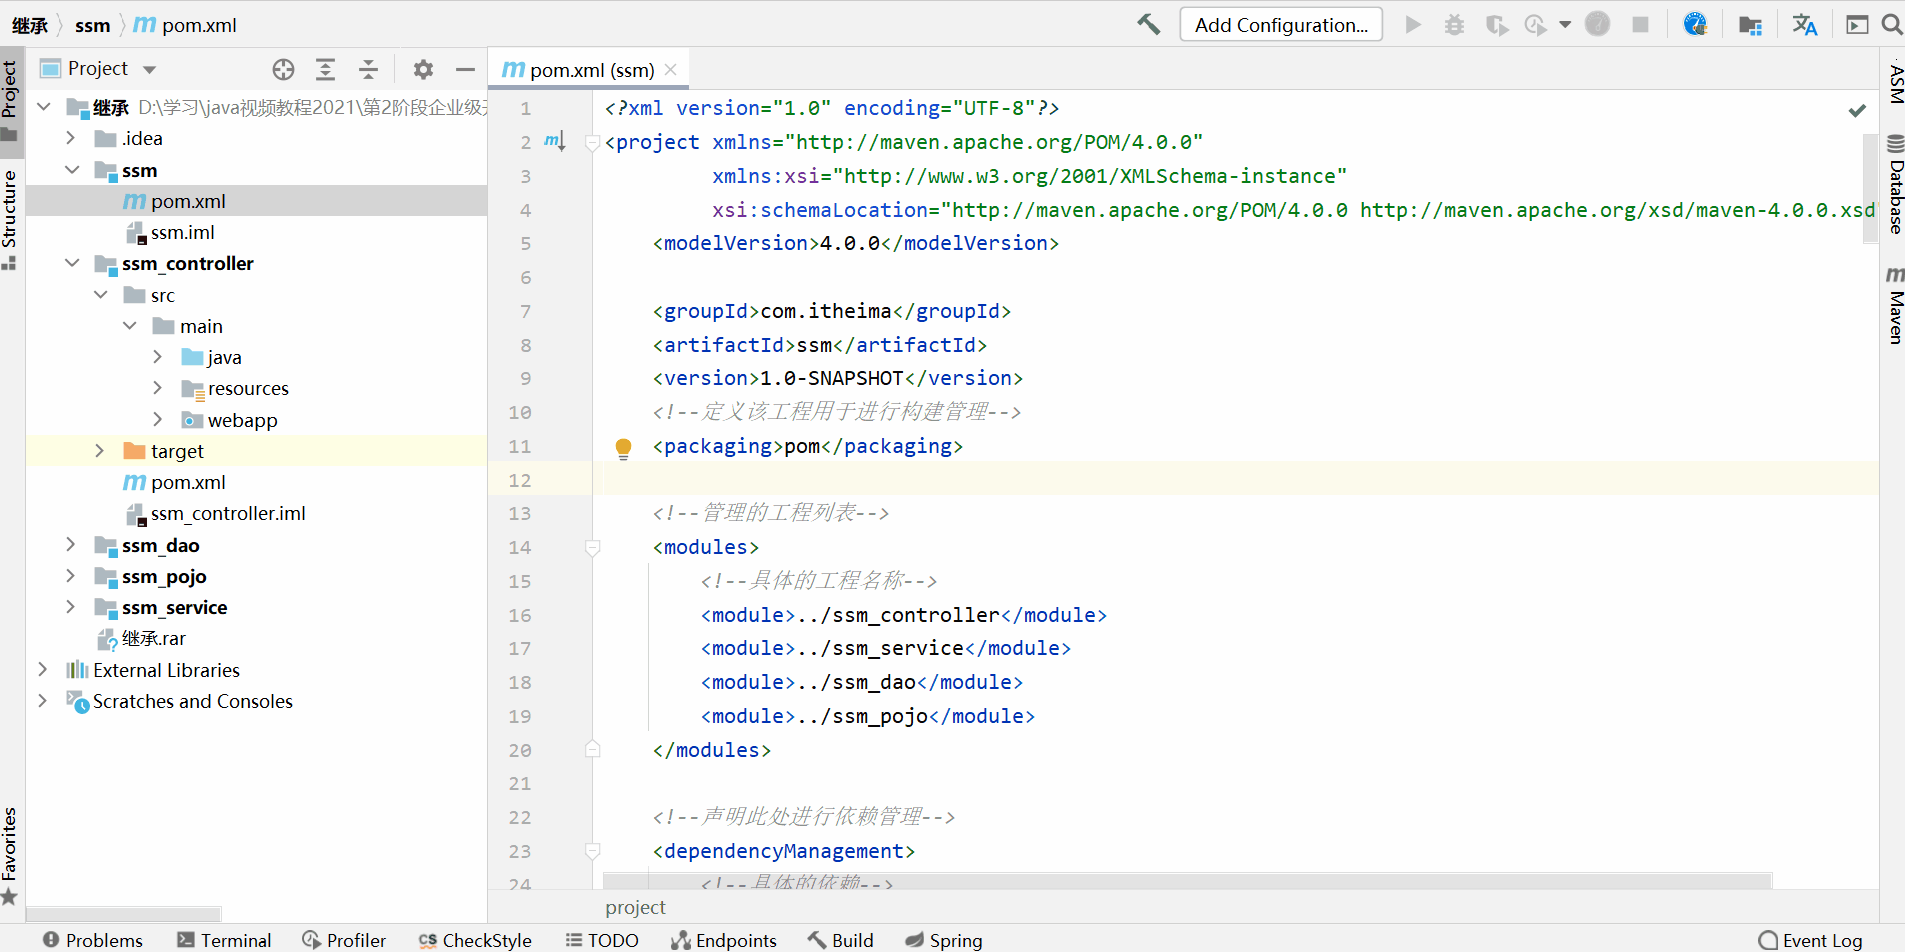
Task: Click the Build Project hammer icon
Action: point(1149,24)
